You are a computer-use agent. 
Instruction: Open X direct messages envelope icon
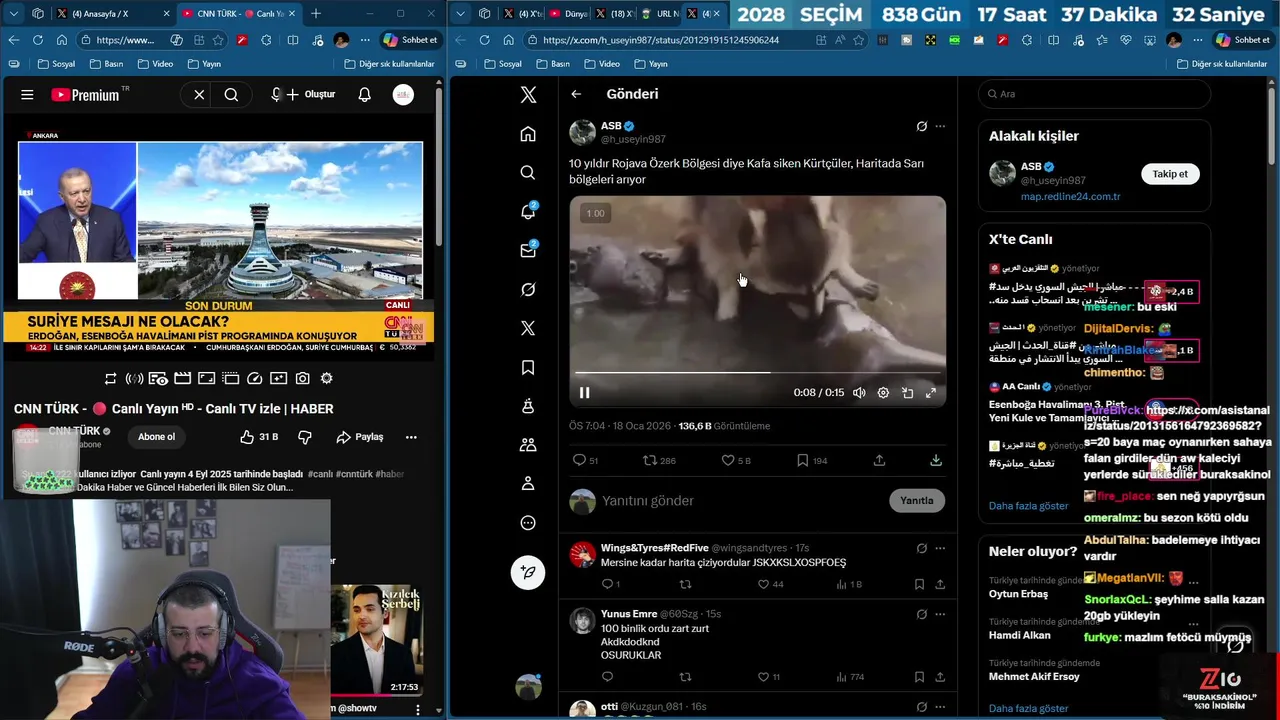(528, 250)
